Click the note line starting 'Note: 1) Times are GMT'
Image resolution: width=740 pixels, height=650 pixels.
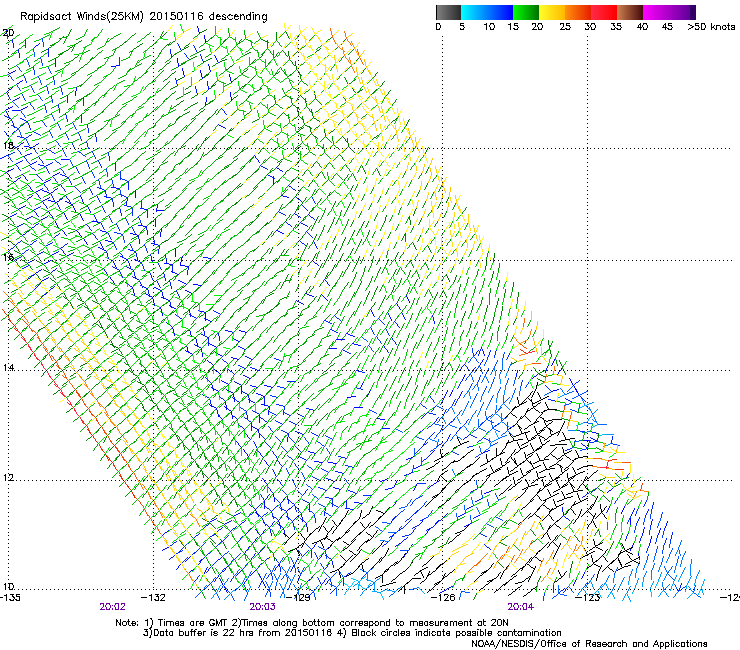click(312, 623)
